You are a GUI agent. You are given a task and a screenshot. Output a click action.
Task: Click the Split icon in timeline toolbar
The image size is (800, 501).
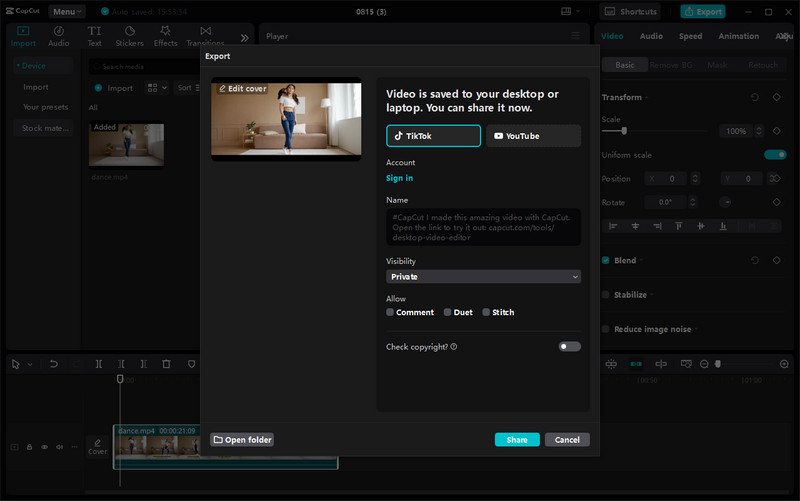(x=98, y=364)
